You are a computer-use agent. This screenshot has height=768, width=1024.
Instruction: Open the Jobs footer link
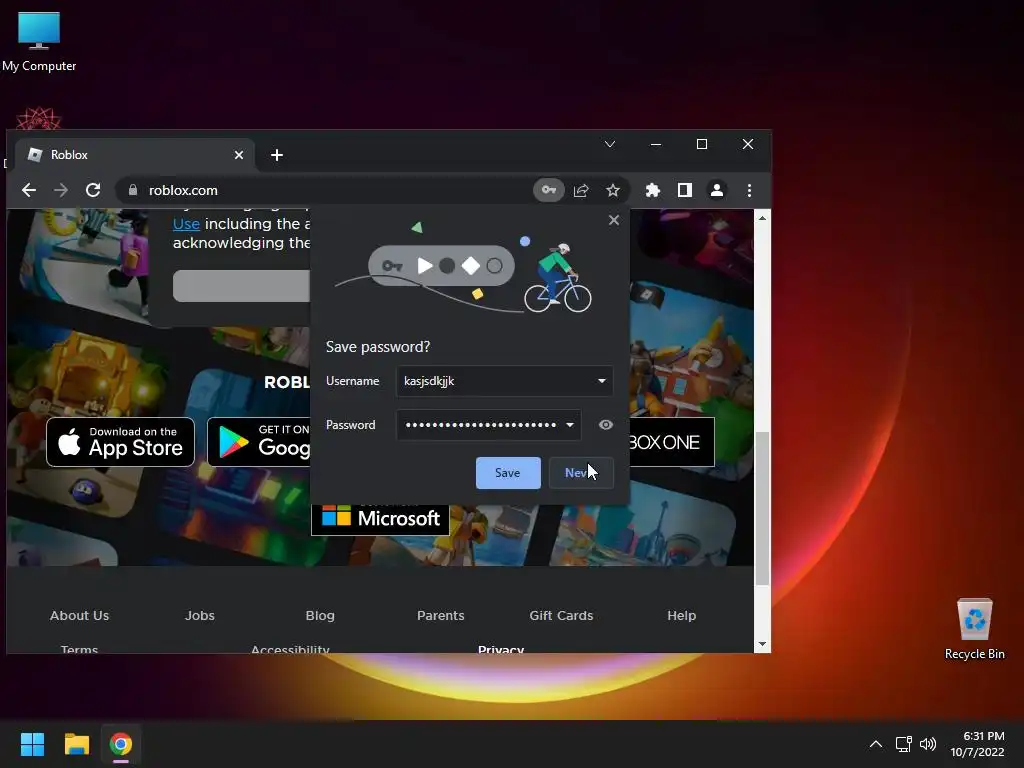pos(200,615)
